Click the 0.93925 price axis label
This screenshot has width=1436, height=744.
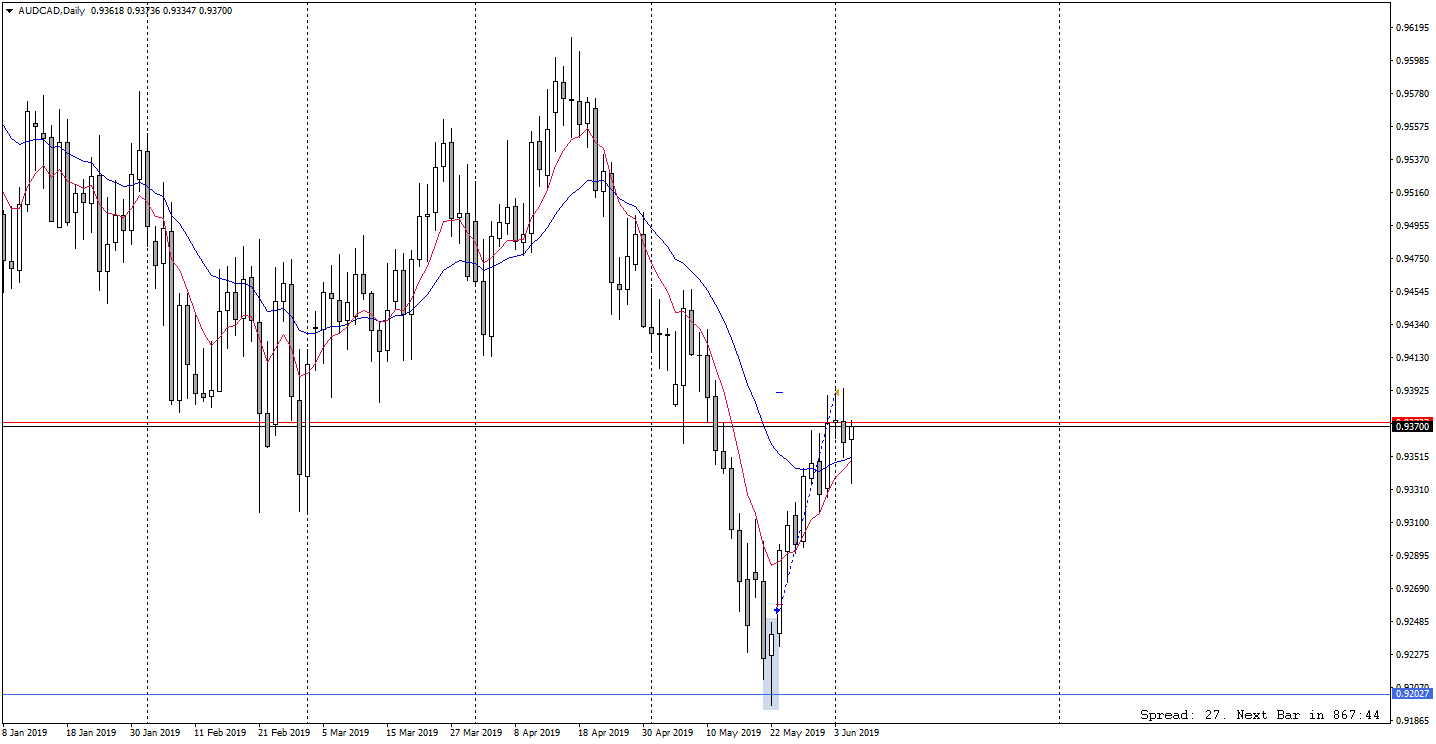coord(1412,390)
